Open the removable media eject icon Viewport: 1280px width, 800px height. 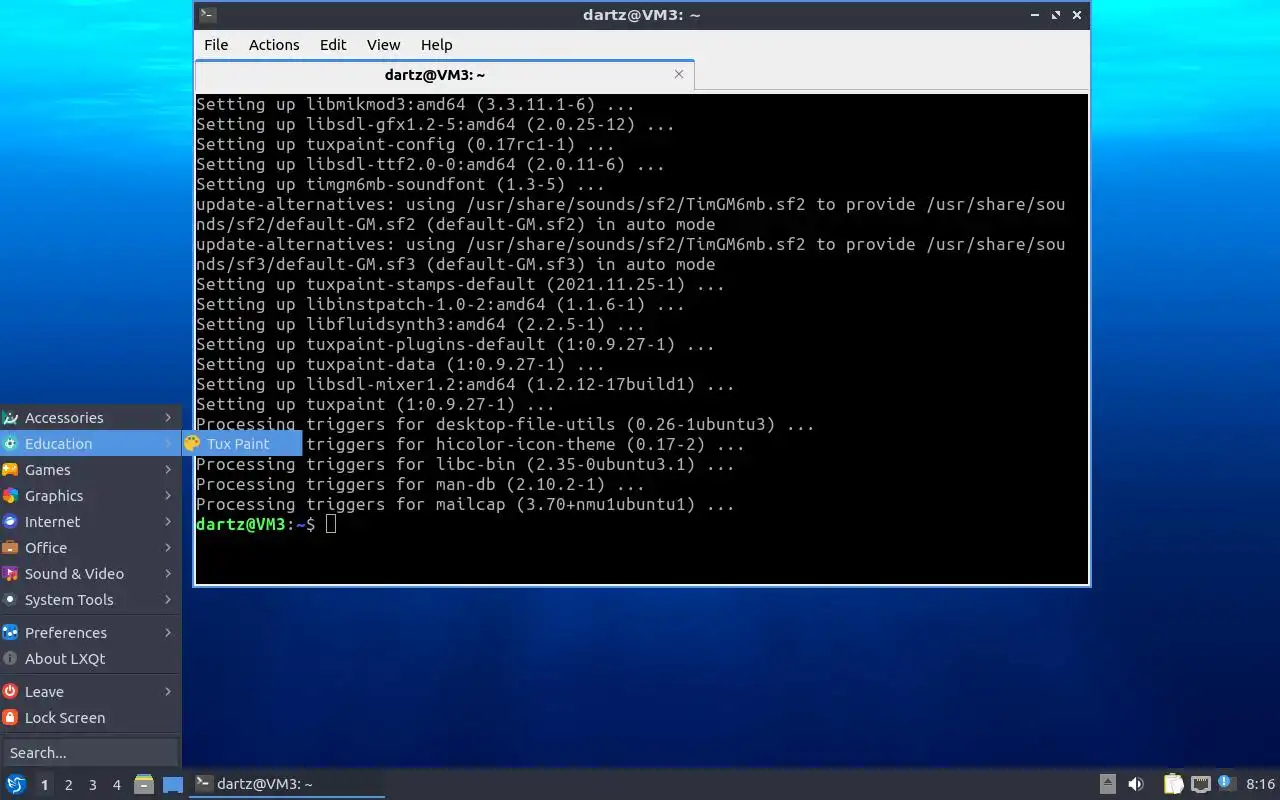[1108, 784]
